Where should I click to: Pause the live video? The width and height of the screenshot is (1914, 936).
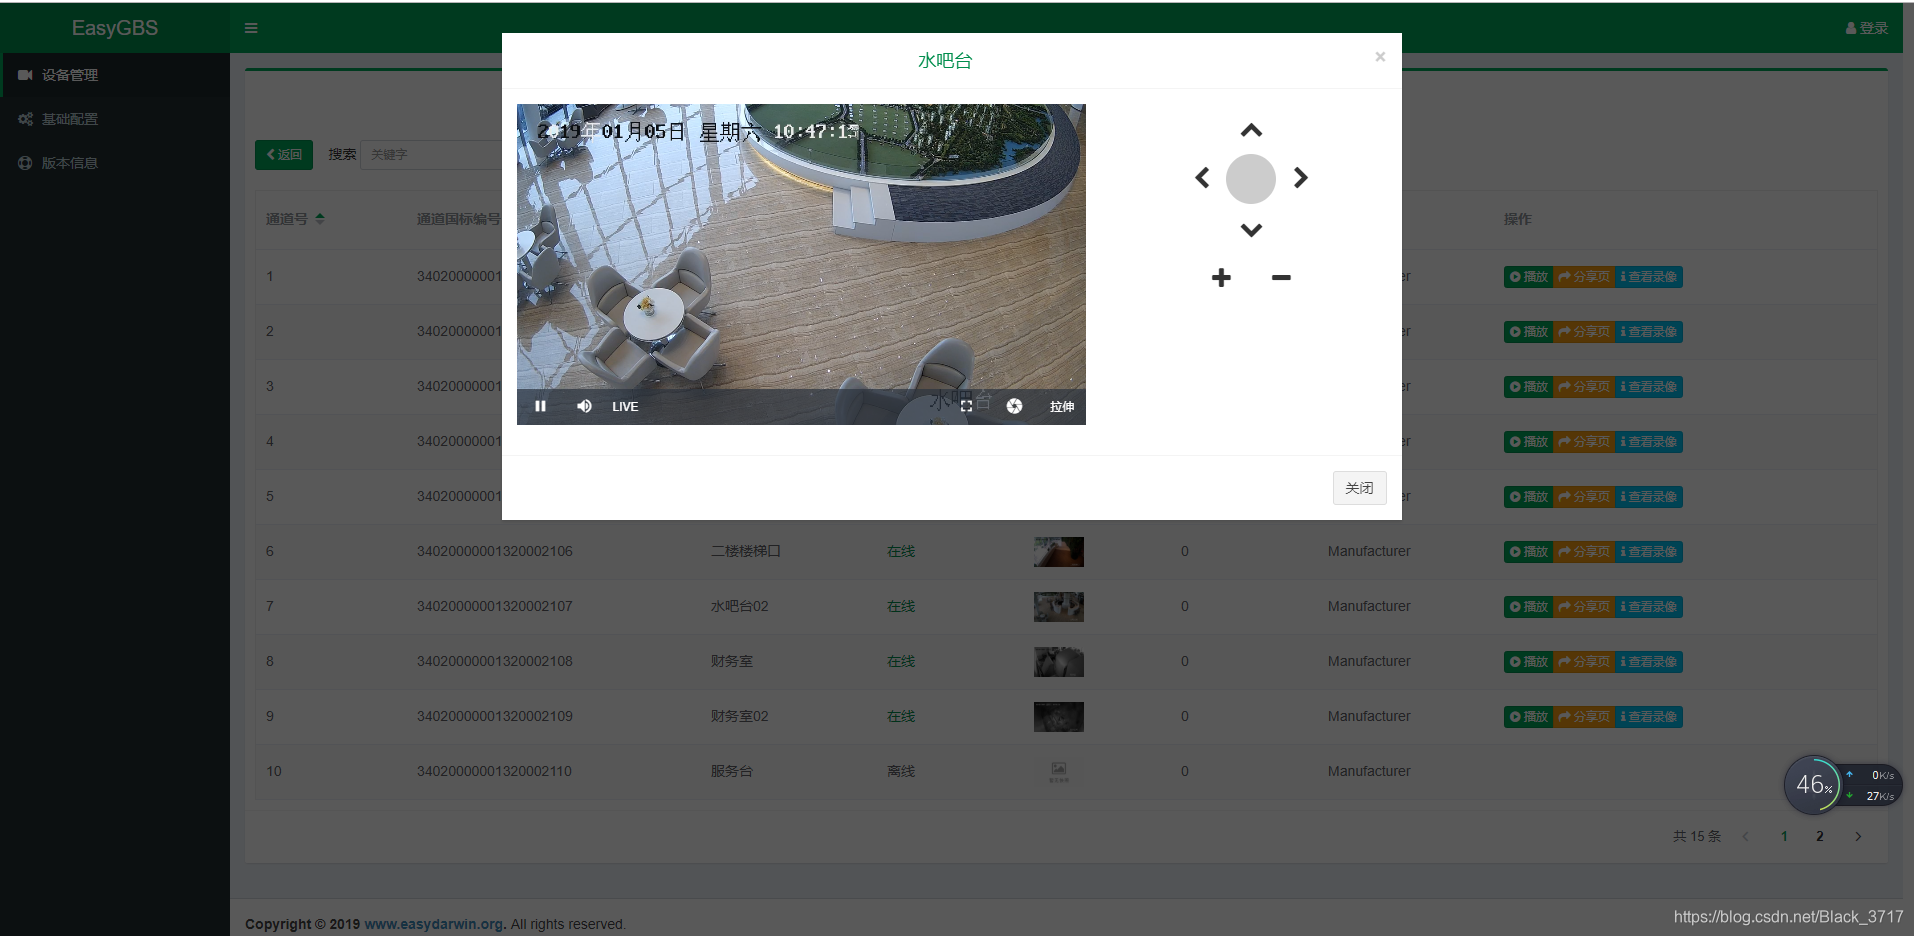coord(540,406)
